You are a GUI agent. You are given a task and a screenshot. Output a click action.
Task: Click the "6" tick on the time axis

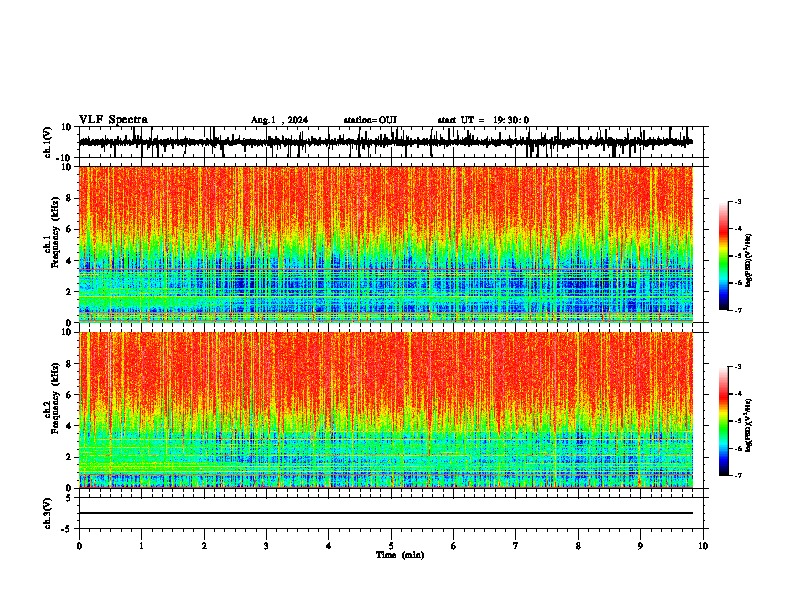(x=454, y=546)
